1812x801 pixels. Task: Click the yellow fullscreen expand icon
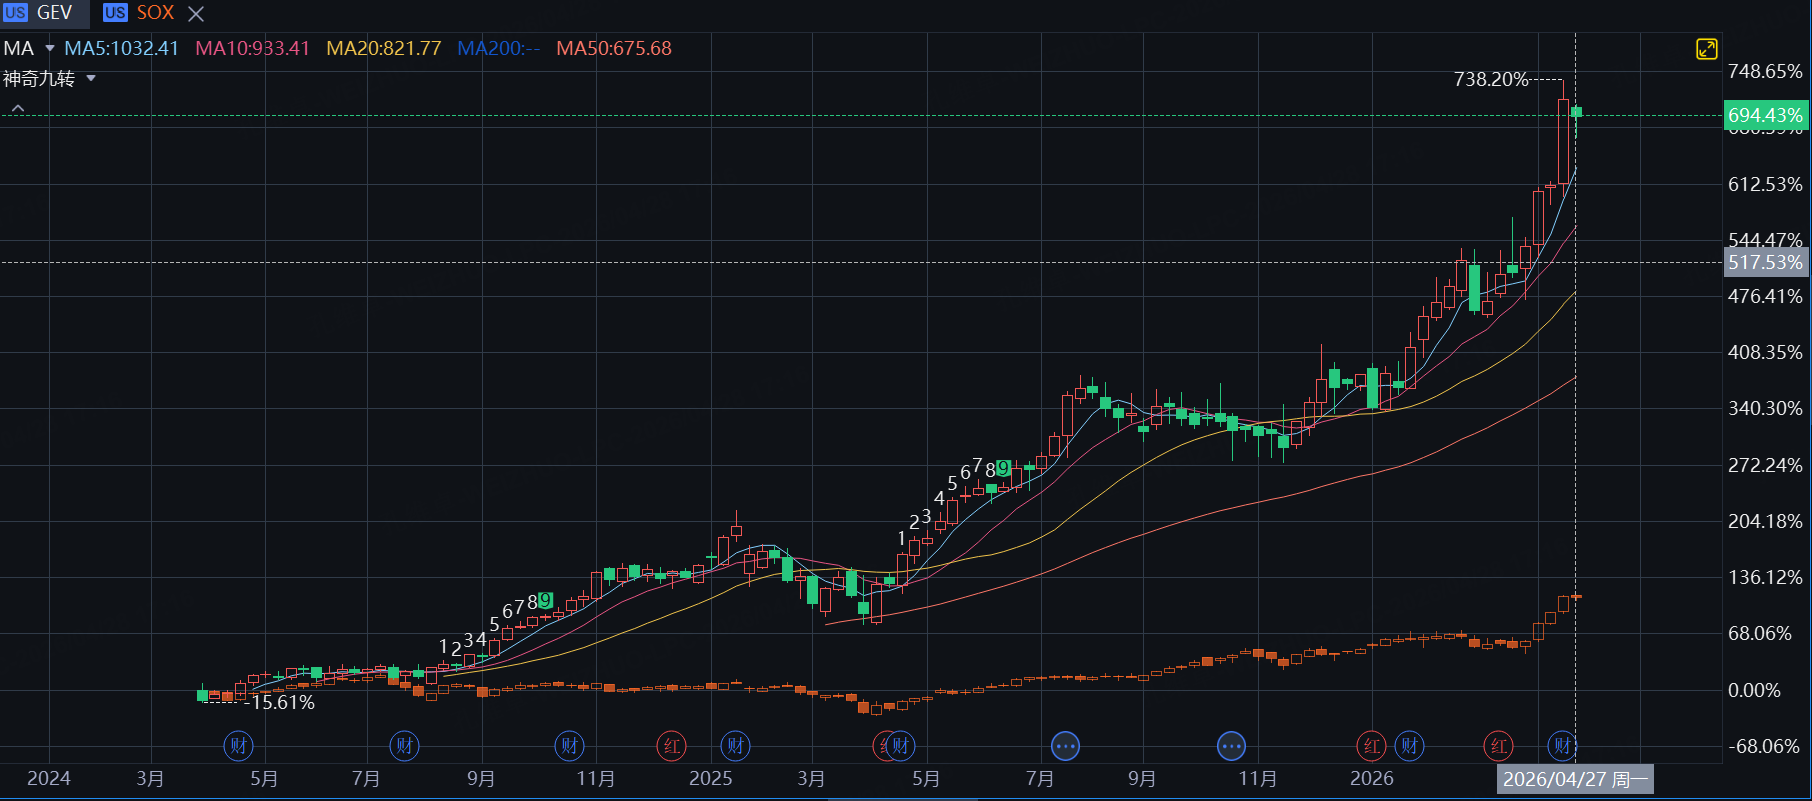coord(1707,48)
